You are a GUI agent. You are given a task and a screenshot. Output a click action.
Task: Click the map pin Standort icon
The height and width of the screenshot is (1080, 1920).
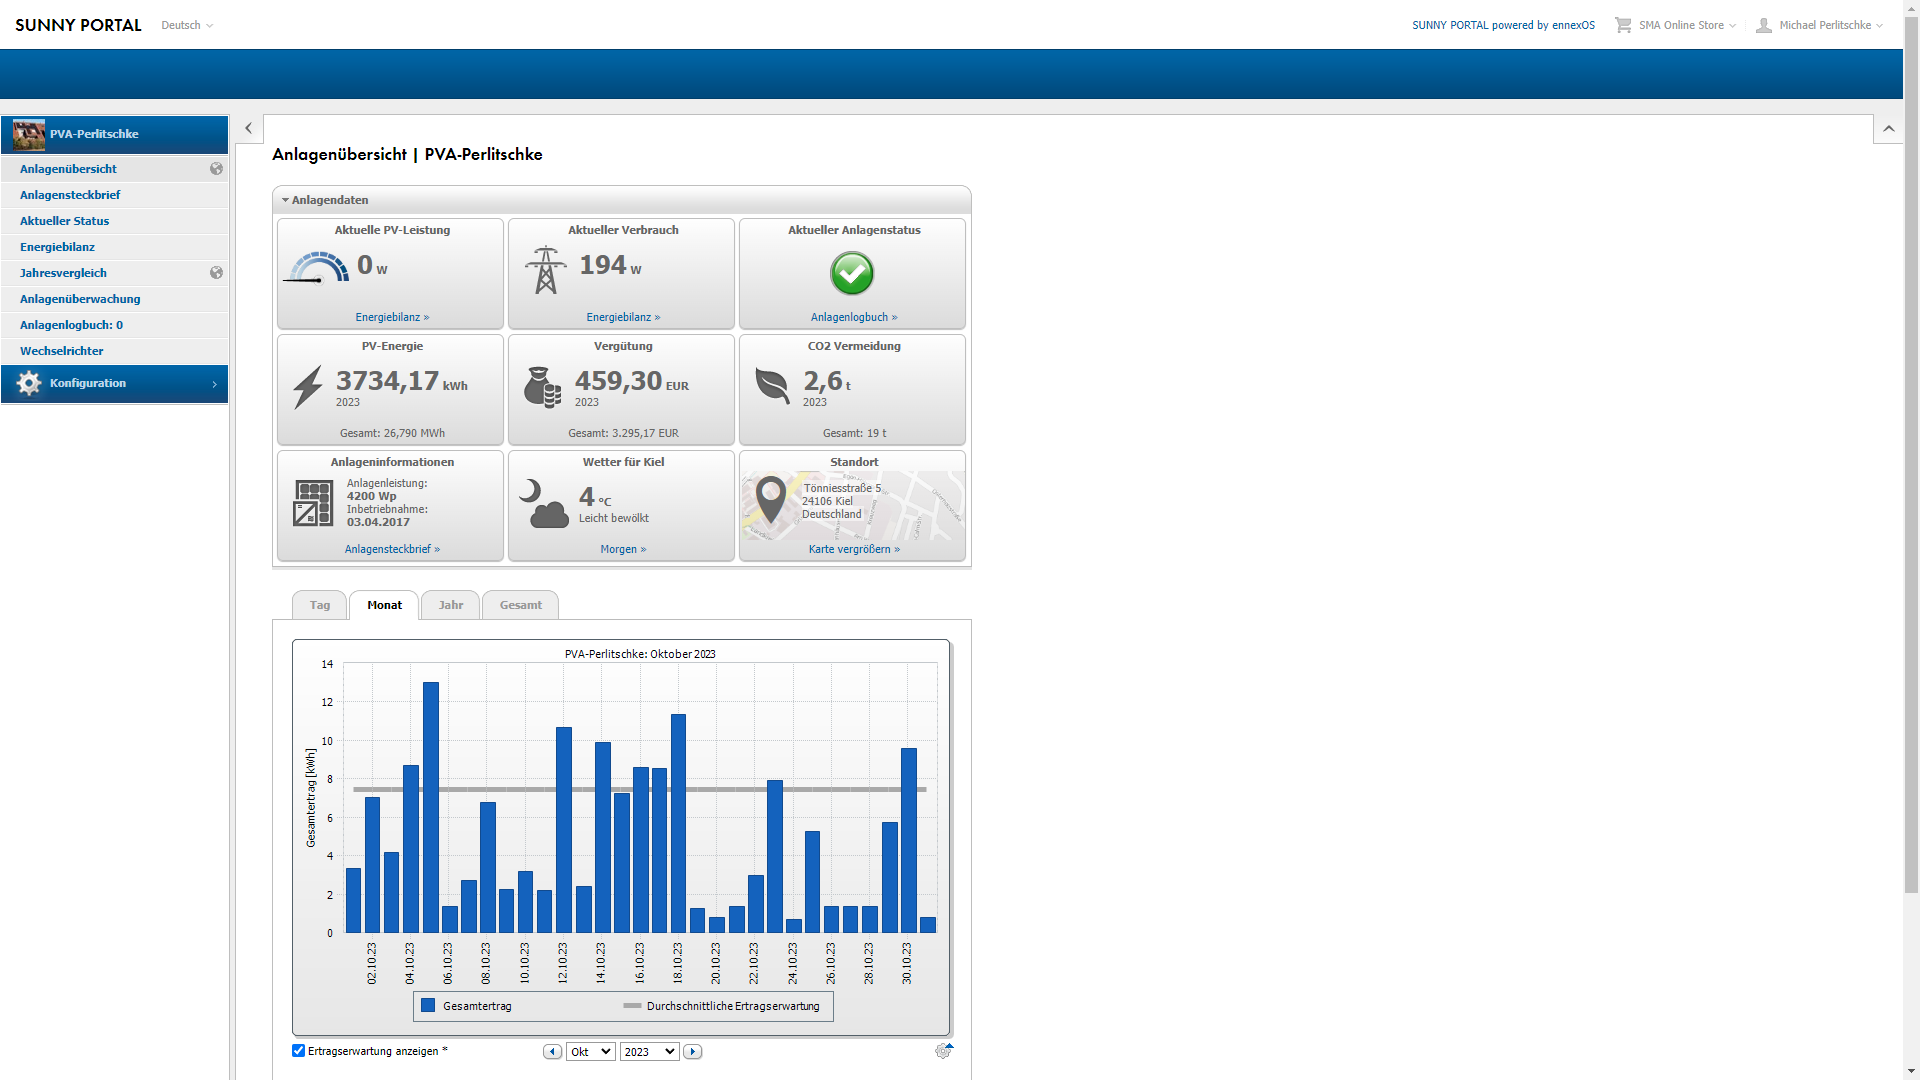point(770,498)
